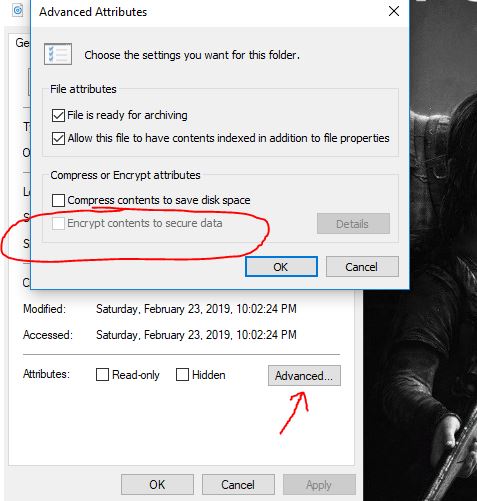
Task: Uncheck File is ready for archiving
Action: pyautogui.click(x=58, y=116)
